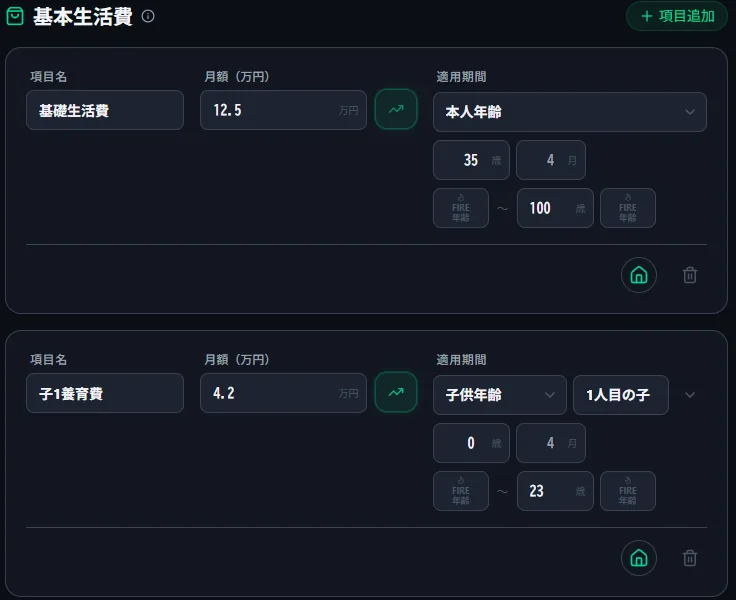Viewport: 736px width, 600px height.
Task: Delete the 子1養育費 item with trash icon
Action: [690, 558]
